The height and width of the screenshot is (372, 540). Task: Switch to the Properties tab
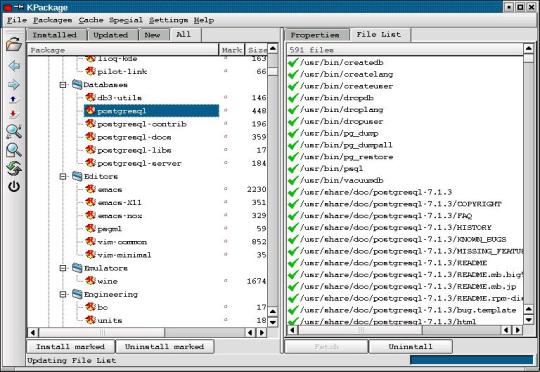317,35
